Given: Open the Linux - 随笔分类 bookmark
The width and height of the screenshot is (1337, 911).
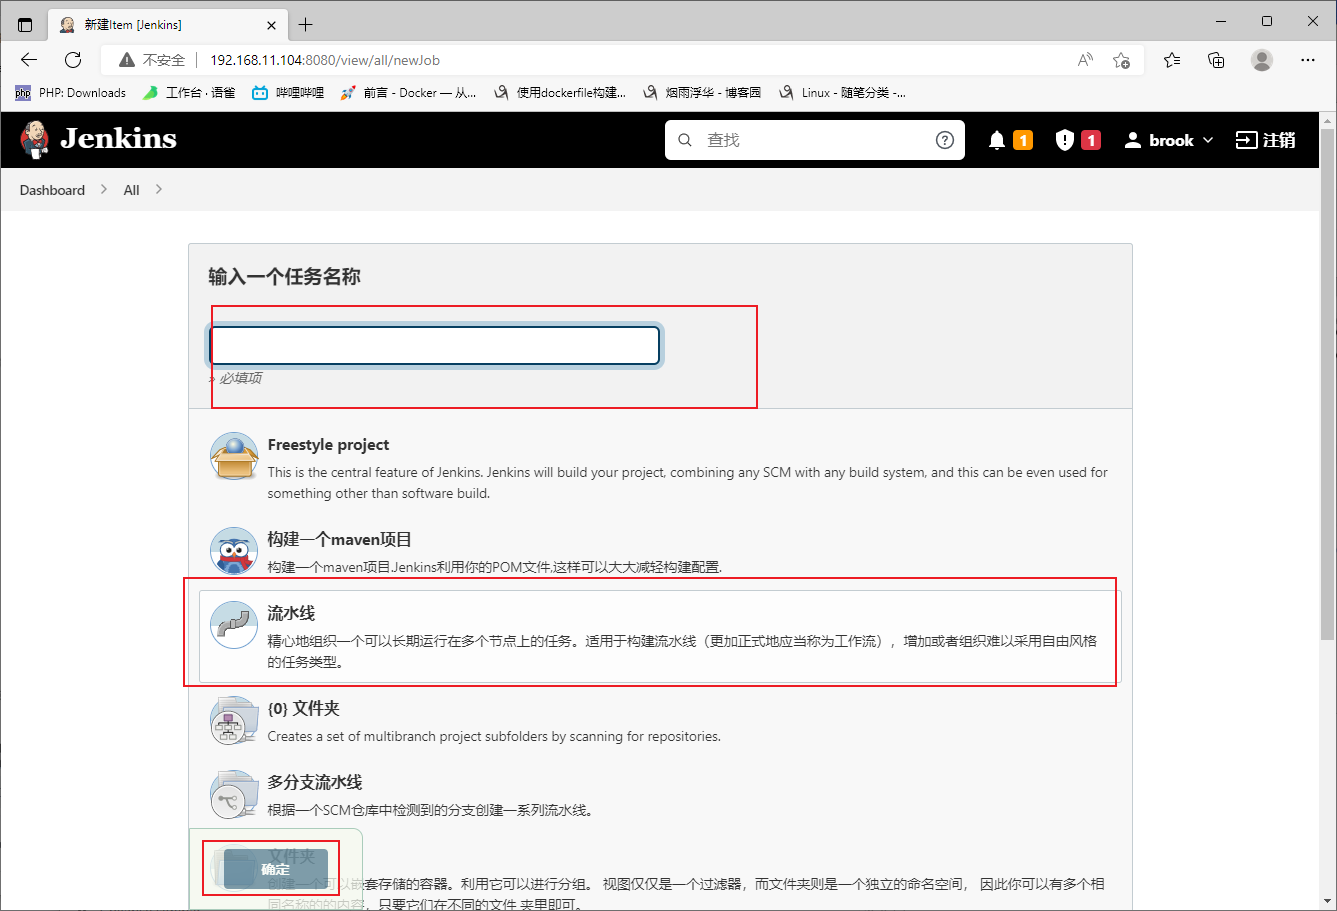Looking at the screenshot, I should 842,93.
